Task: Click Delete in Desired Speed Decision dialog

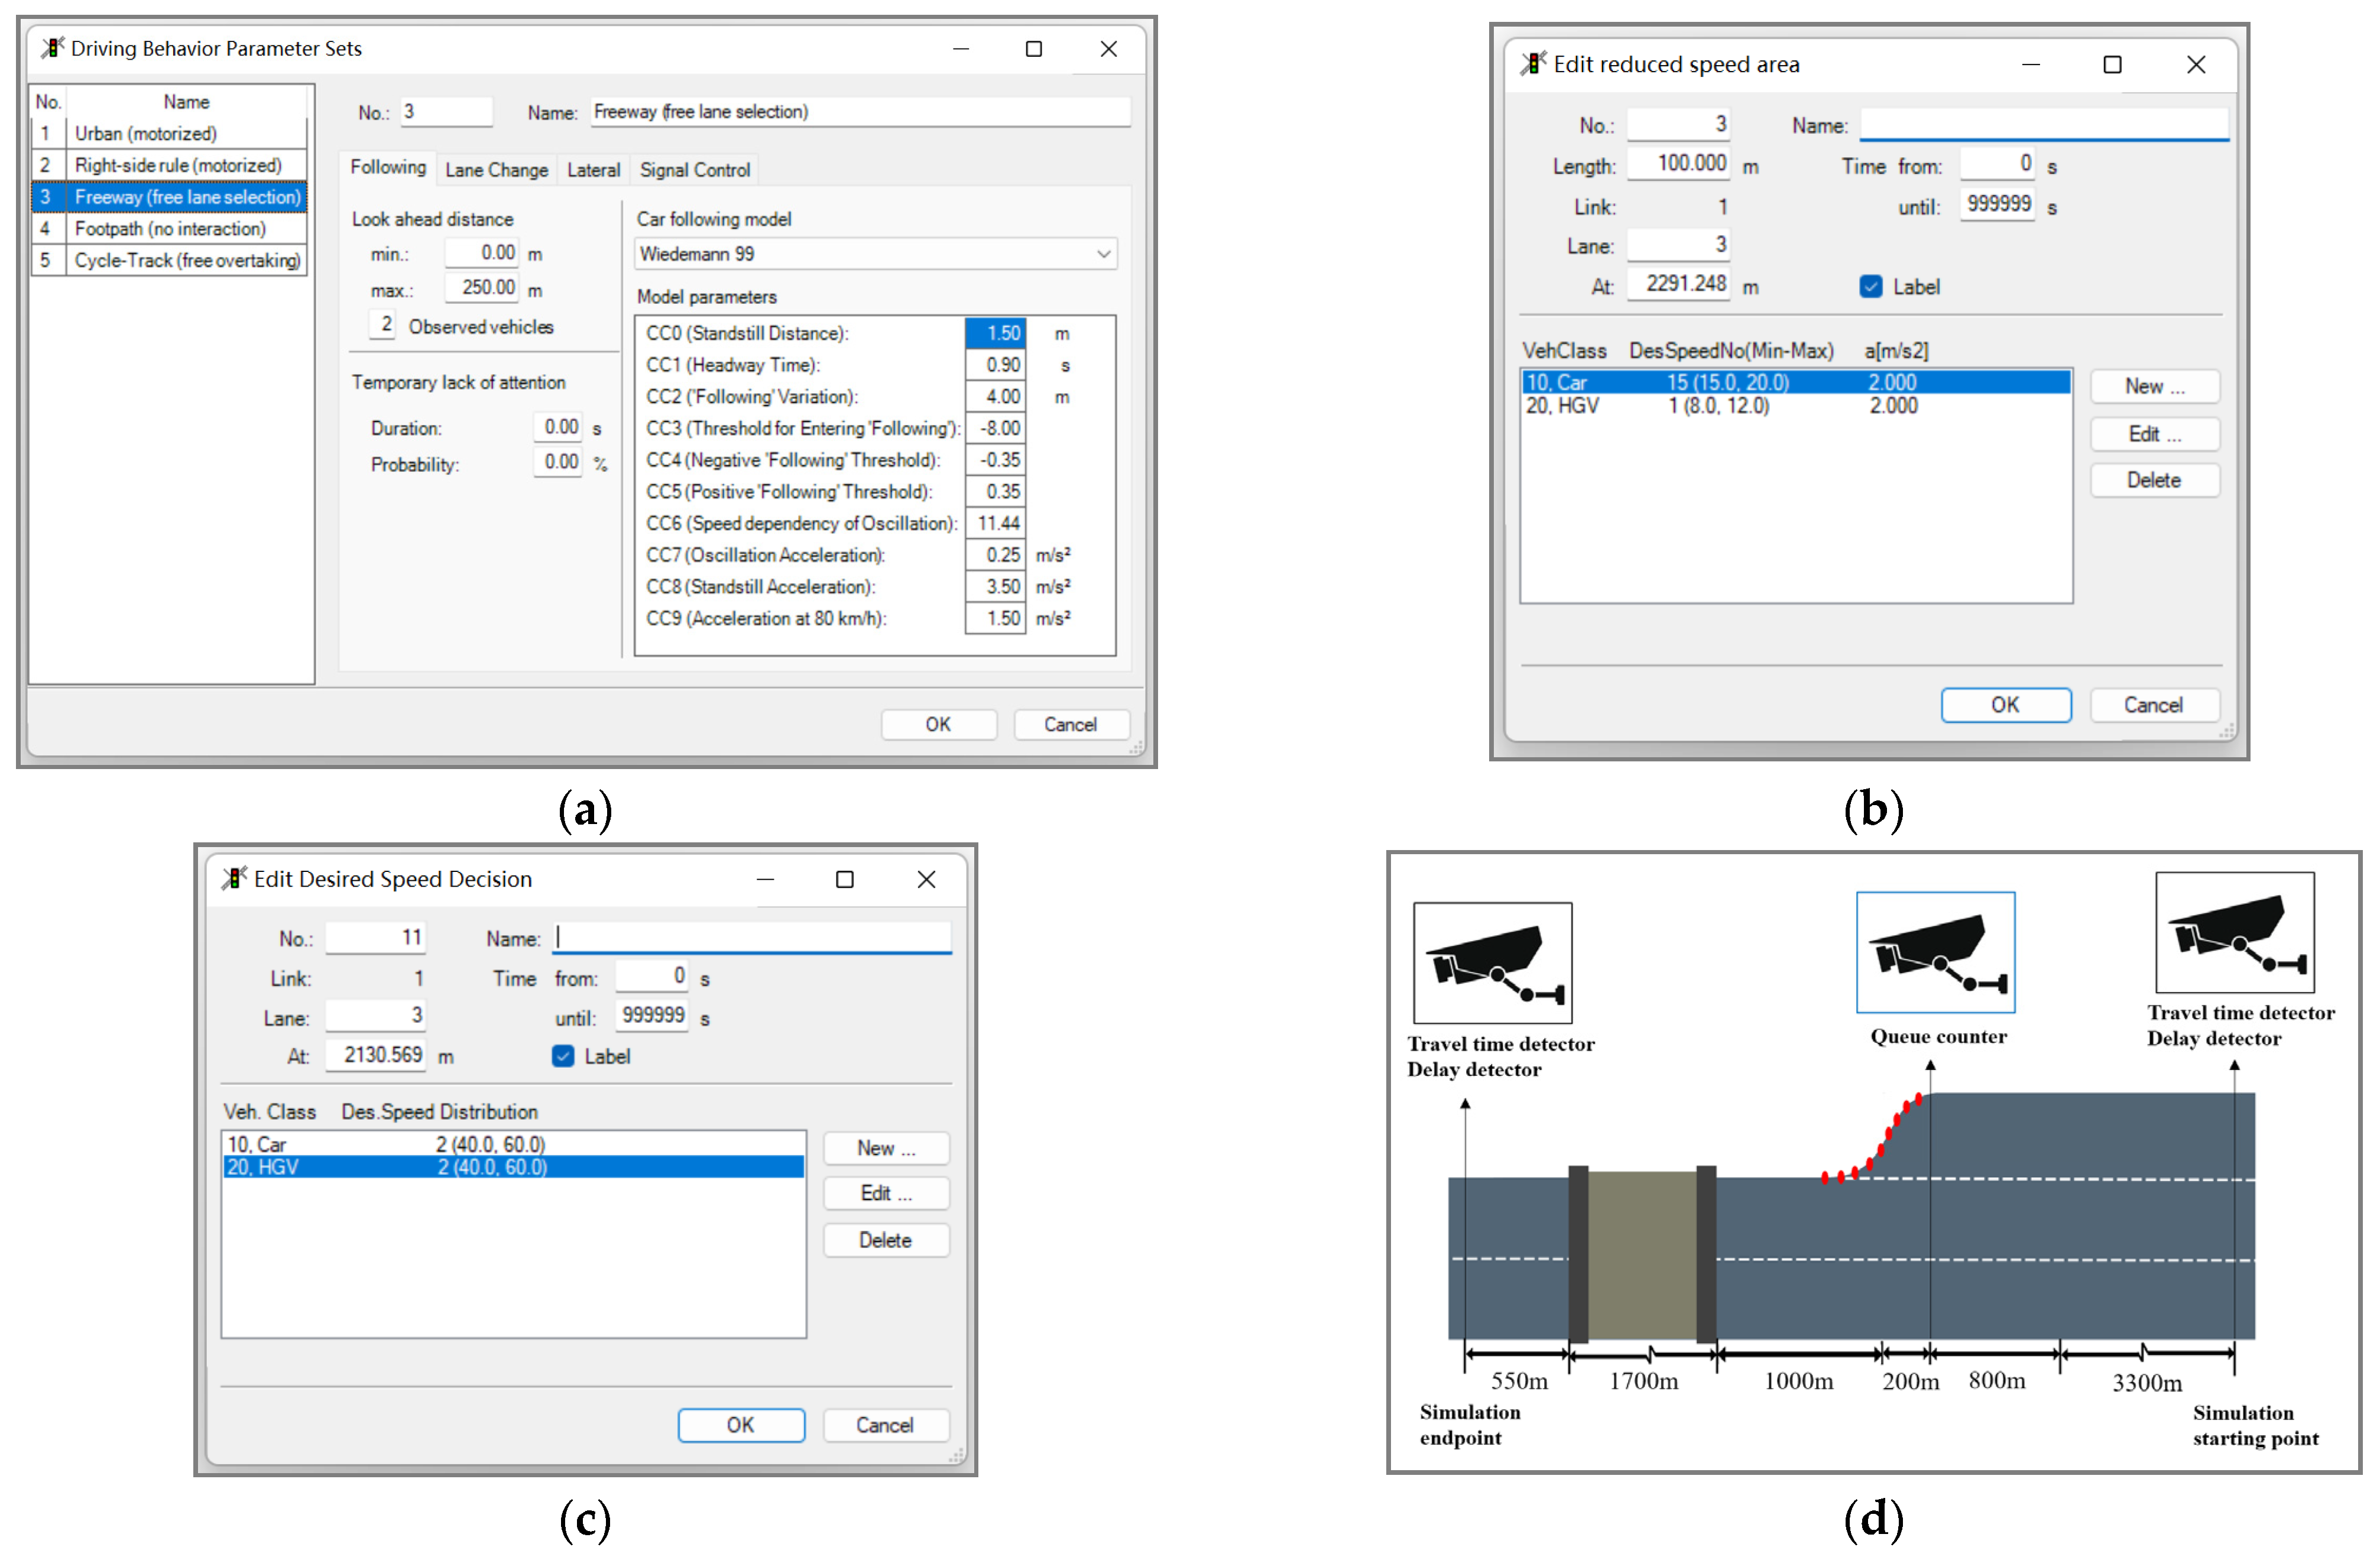Action: [x=885, y=1240]
